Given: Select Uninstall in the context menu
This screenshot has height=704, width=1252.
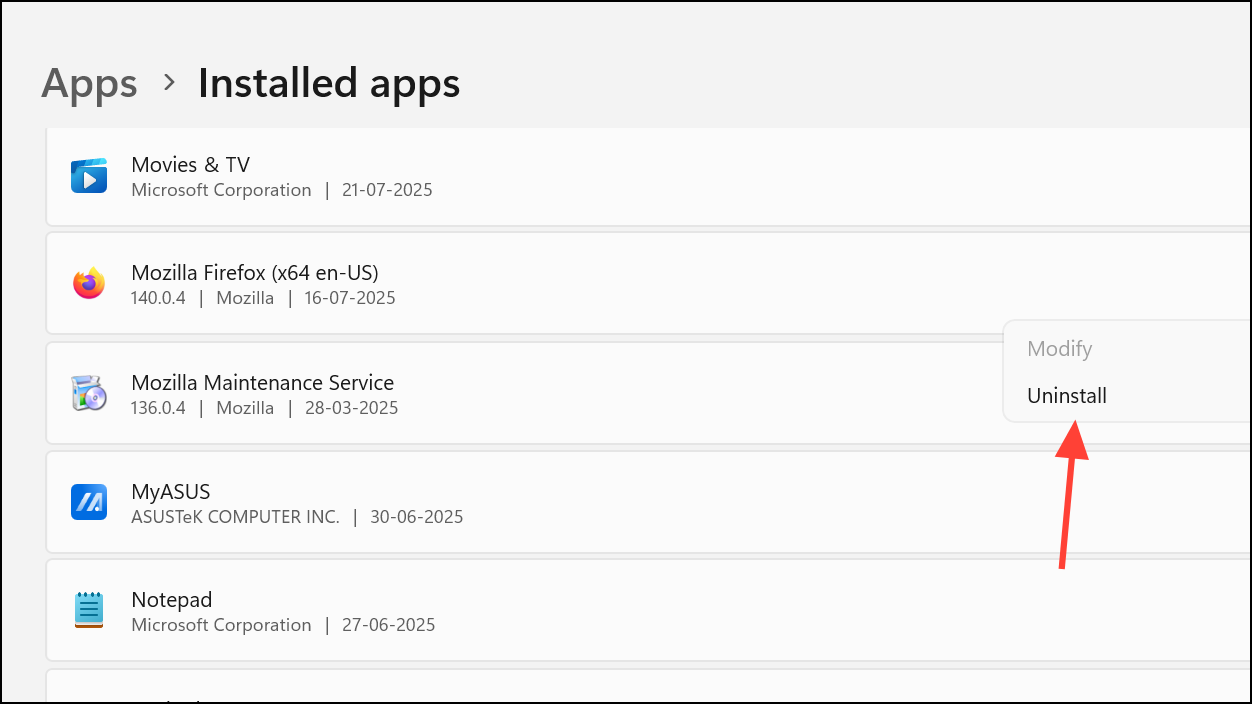Looking at the screenshot, I should [1066, 395].
